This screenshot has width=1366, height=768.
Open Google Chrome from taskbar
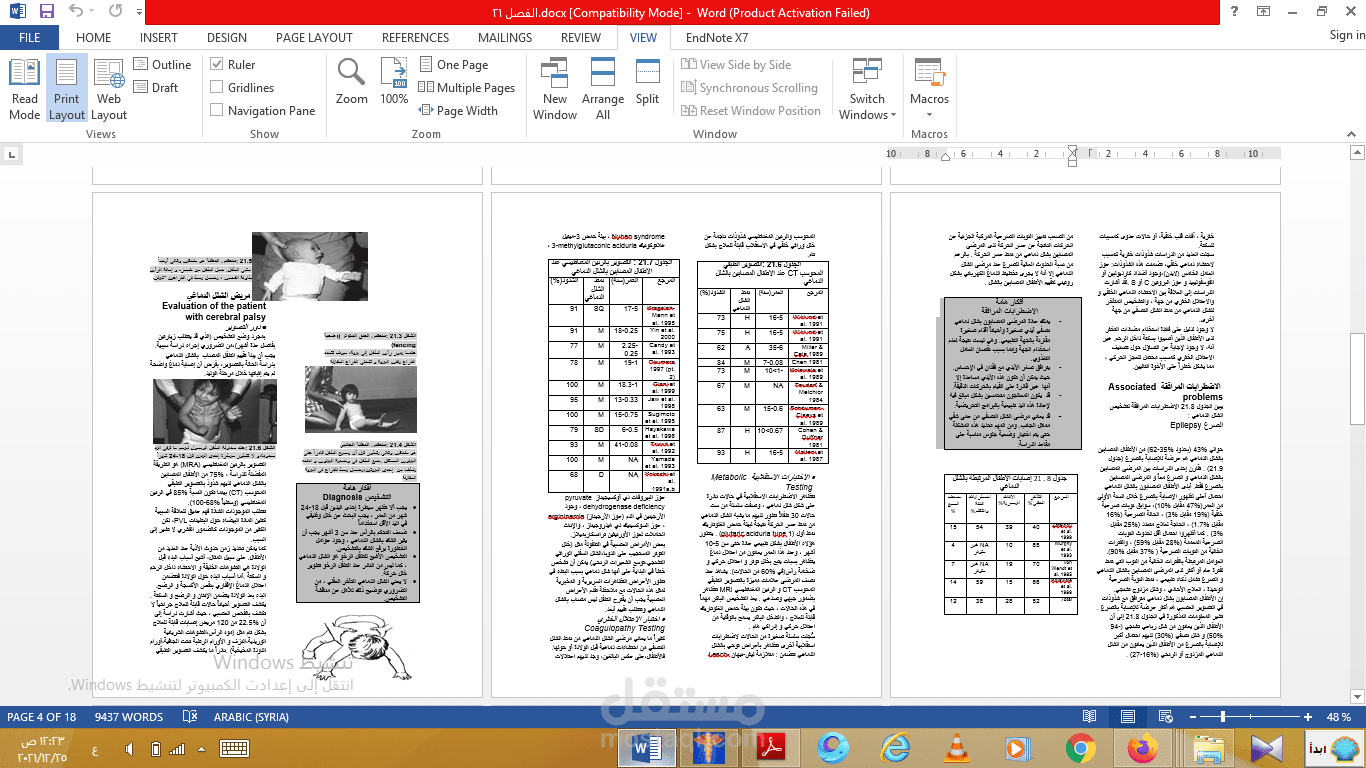tap(1080, 748)
